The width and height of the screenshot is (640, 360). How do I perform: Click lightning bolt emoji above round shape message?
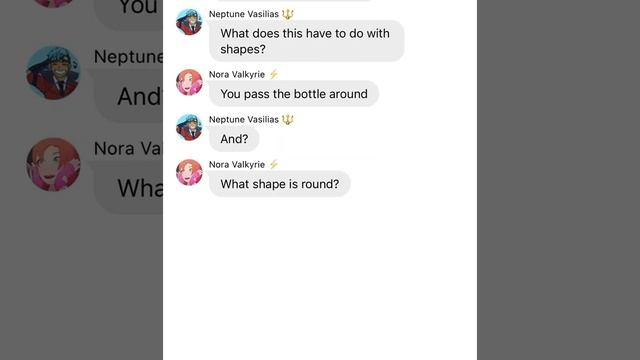273,164
